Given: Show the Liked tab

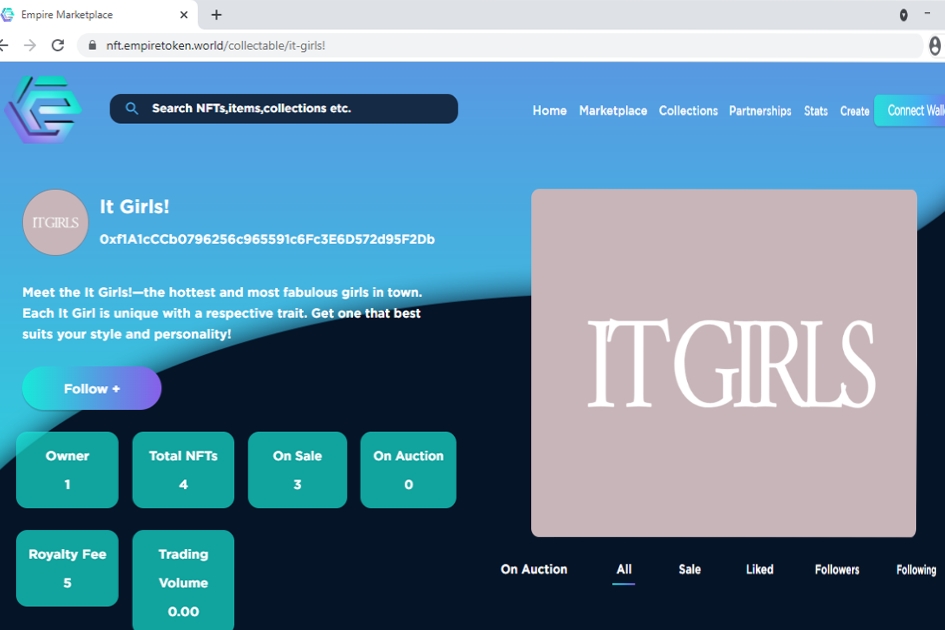Looking at the screenshot, I should pyautogui.click(x=759, y=569).
